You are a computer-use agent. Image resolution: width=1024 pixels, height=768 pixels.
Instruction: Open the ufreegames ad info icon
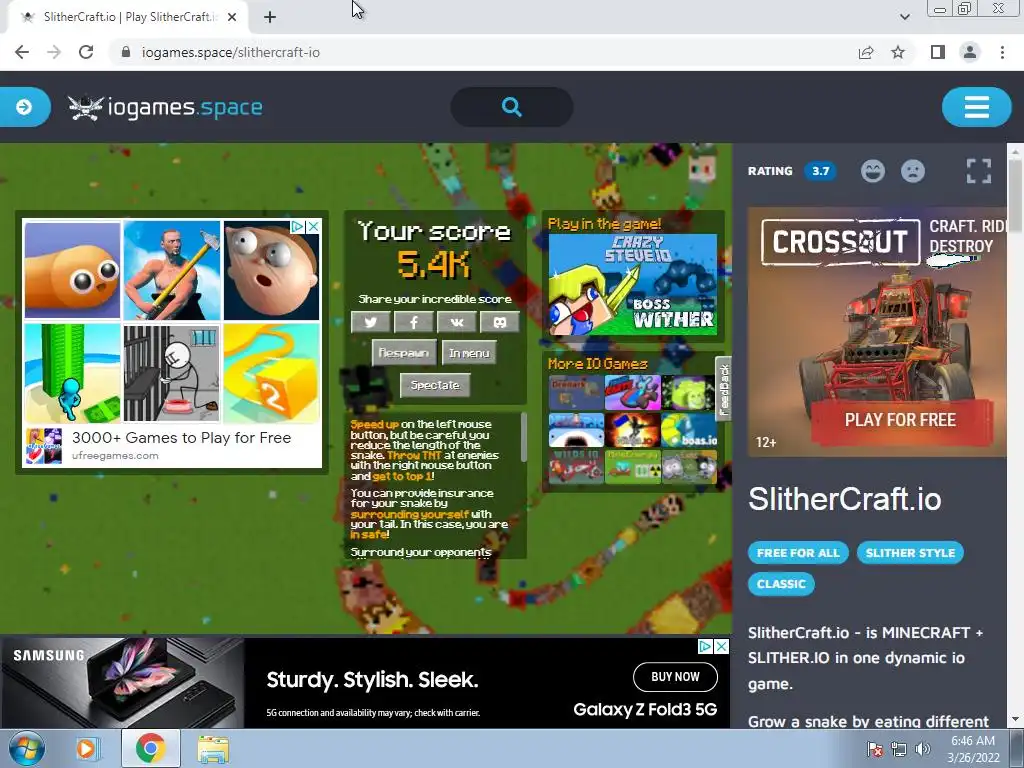[298, 226]
